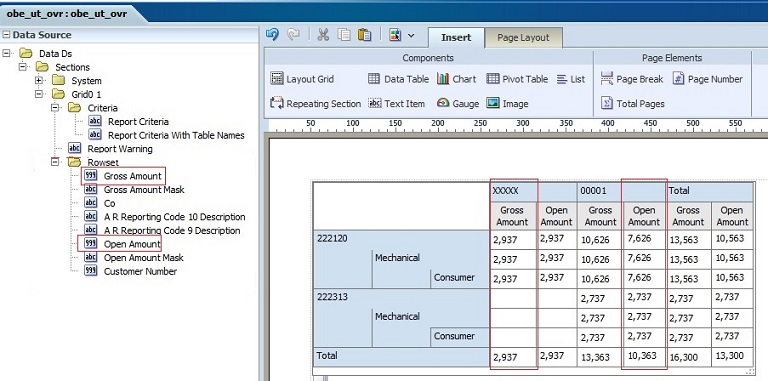The image size is (768, 381).
Task: Click the 13,300 grand total cell
Action: click(x=732, y=357)
